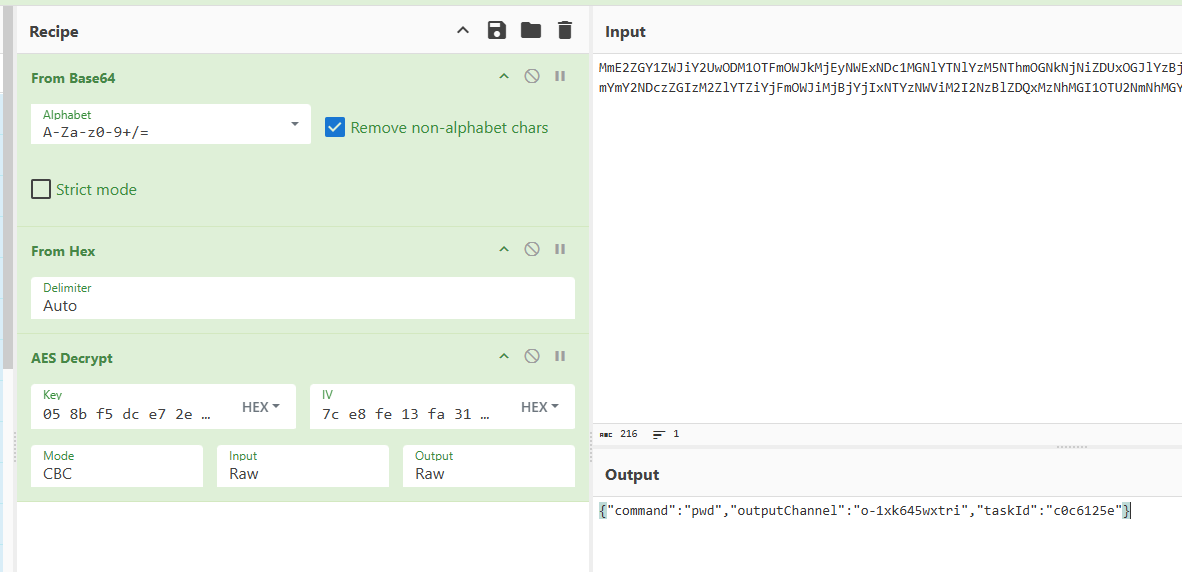
Task: Collapse the From Base64 operation
Action: tap(504, 77)
